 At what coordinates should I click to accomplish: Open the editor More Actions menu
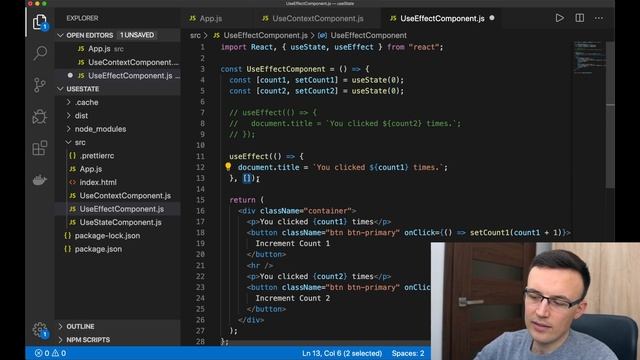(x=599, y=18)
